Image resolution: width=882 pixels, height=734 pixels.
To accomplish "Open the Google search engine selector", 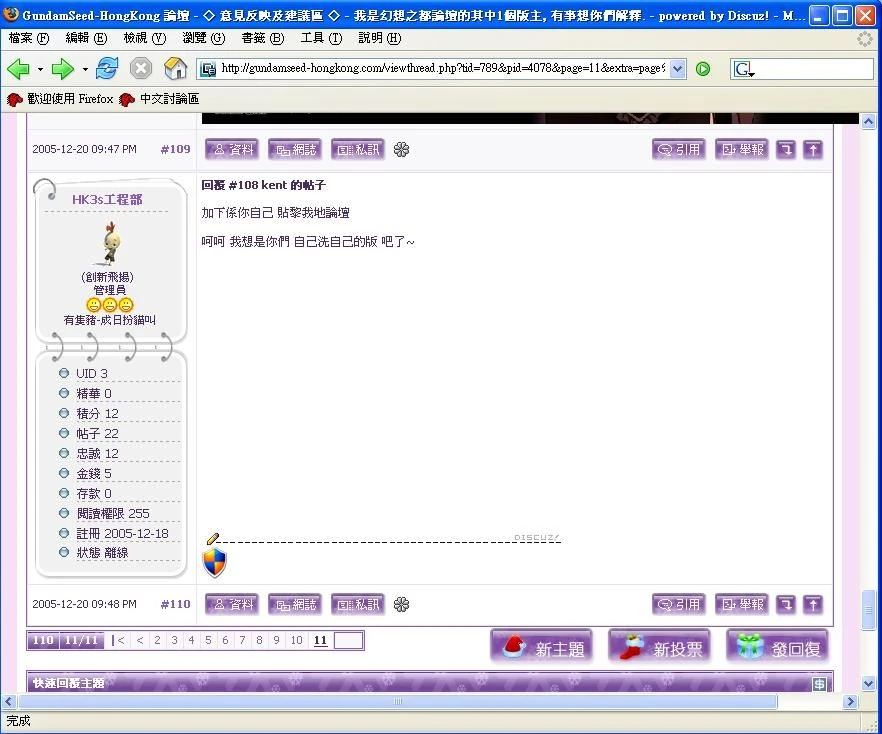I will point(744,69).
